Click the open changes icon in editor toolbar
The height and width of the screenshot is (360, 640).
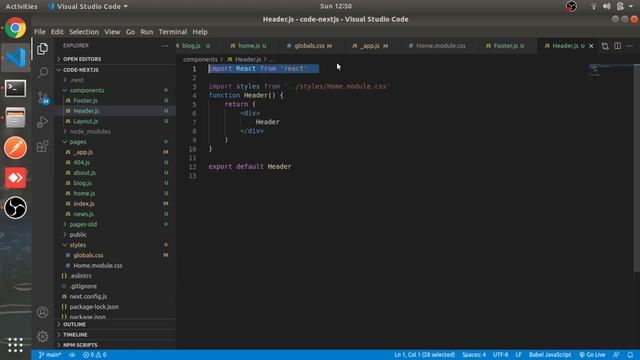[605, 46]
